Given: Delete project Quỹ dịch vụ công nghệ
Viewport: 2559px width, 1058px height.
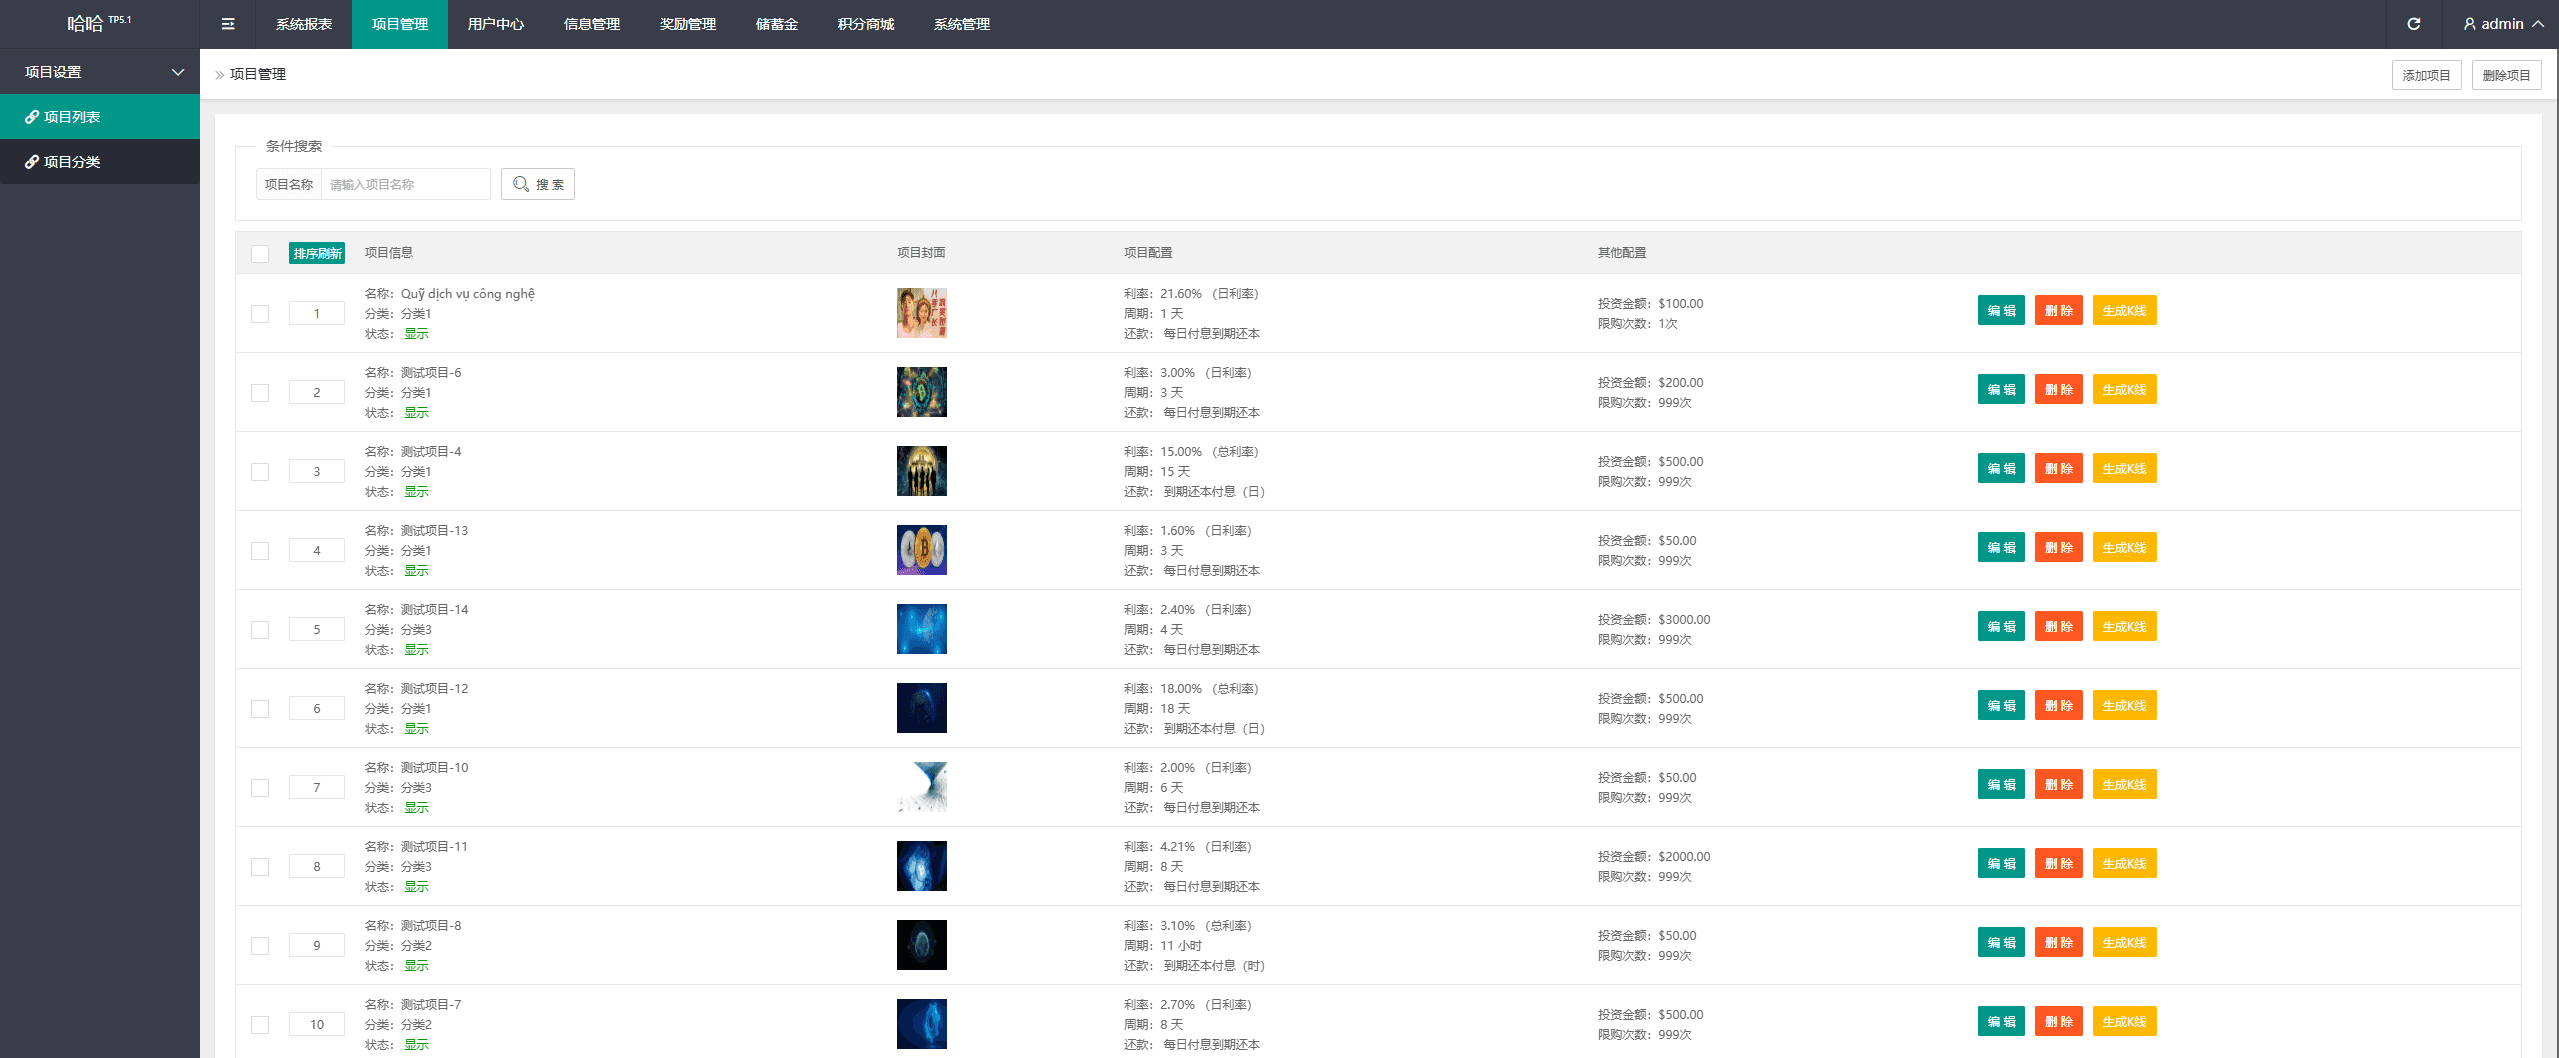Looking at the screenshot, I should point(2059,310).
